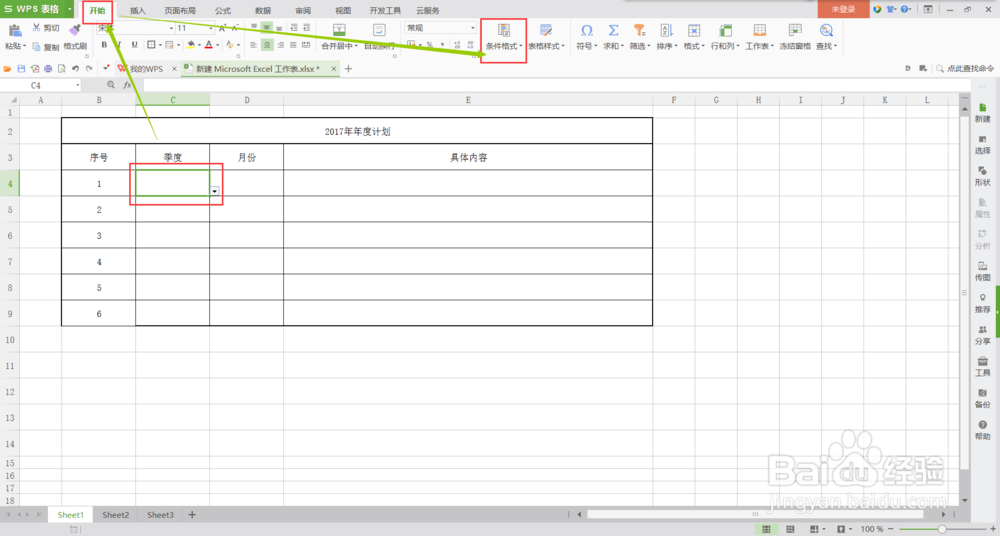This screenshot has height=536, width=1000.
Task: Click the zoom in plus button
Action: click(x=992, y=529)
